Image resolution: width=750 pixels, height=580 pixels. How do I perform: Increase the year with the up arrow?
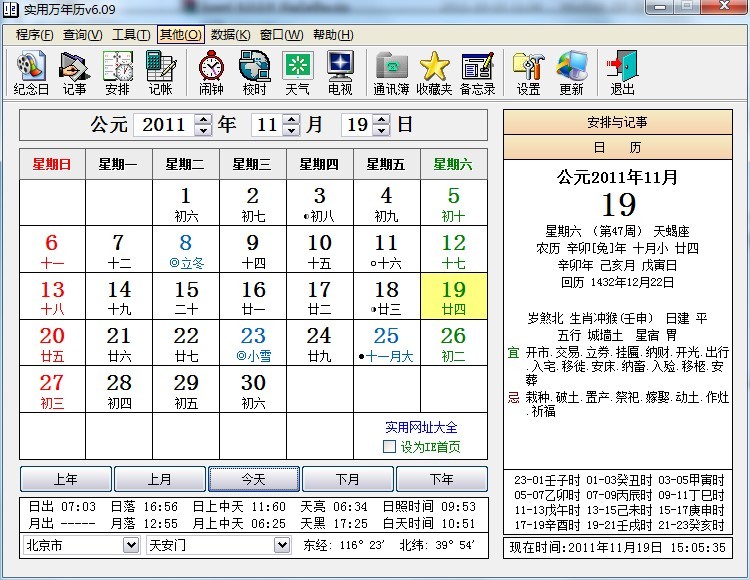[x=204, y=119]
